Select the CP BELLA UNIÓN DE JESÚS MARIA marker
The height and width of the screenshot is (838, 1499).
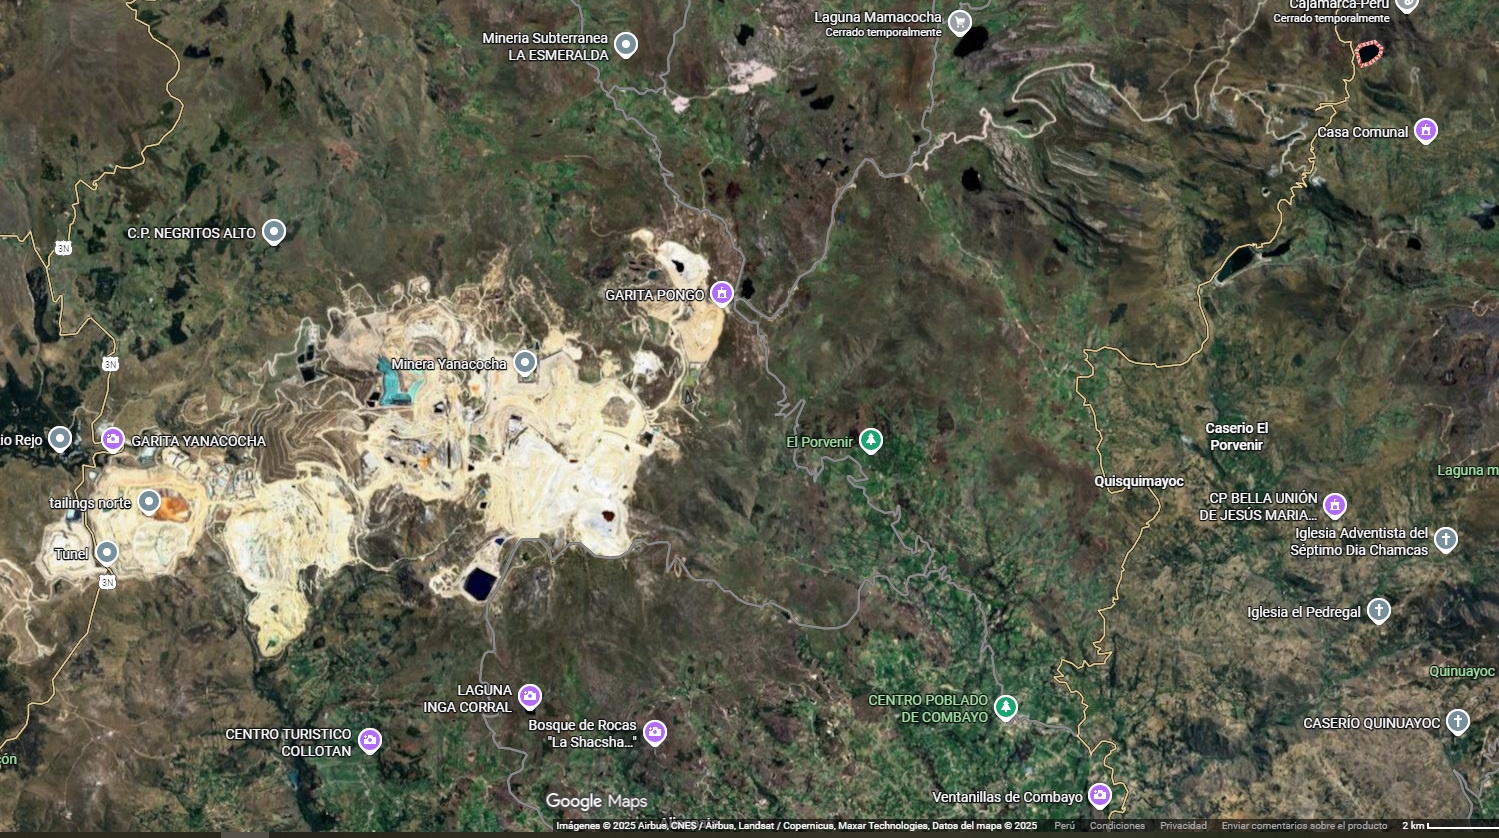click(x=1335, y=506)
